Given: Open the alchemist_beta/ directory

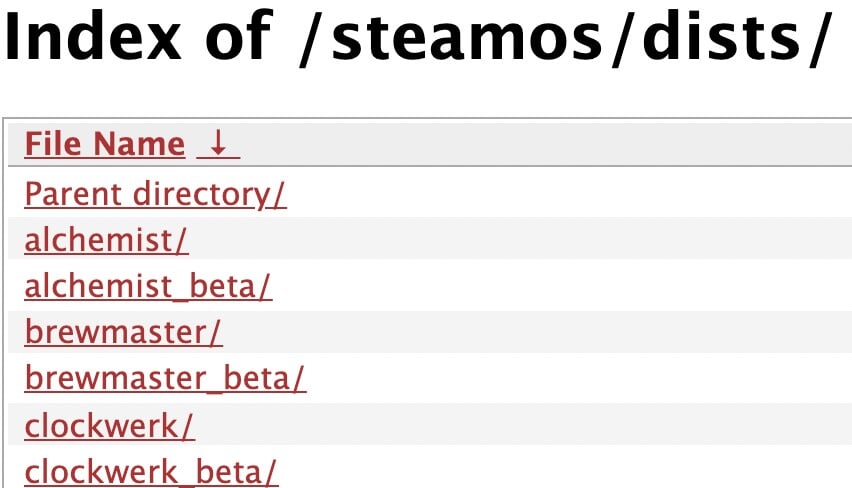Looking at the screenshot, I should [x=148, y=287].
